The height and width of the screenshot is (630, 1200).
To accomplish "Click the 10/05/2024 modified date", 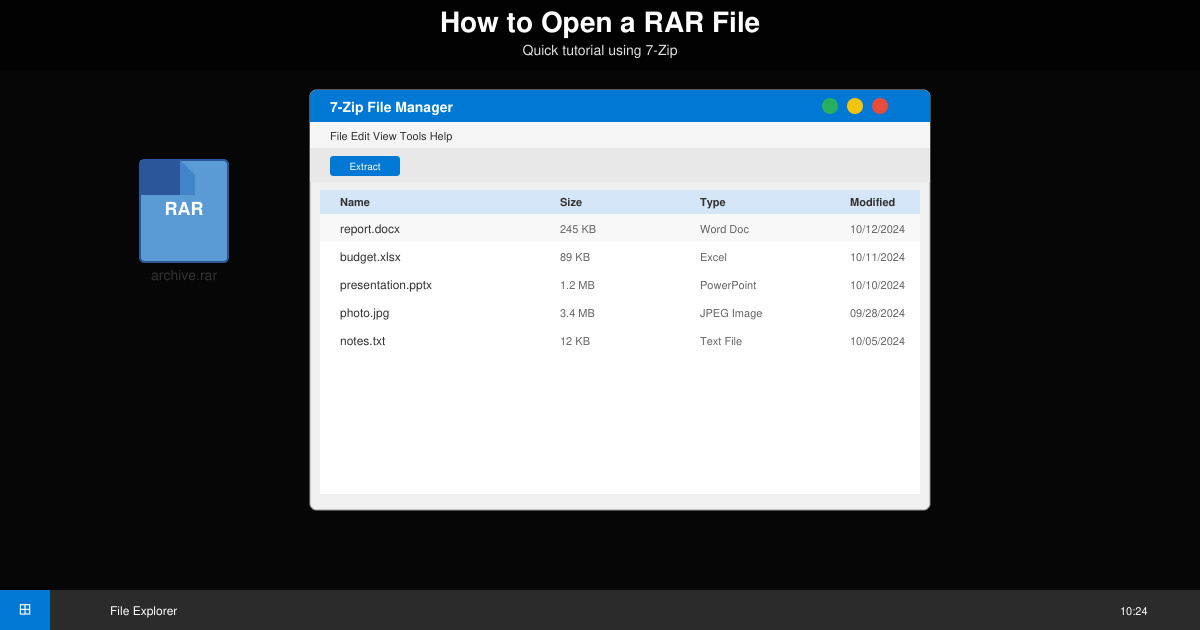I will pyautogui.click(x=877, y=341).
